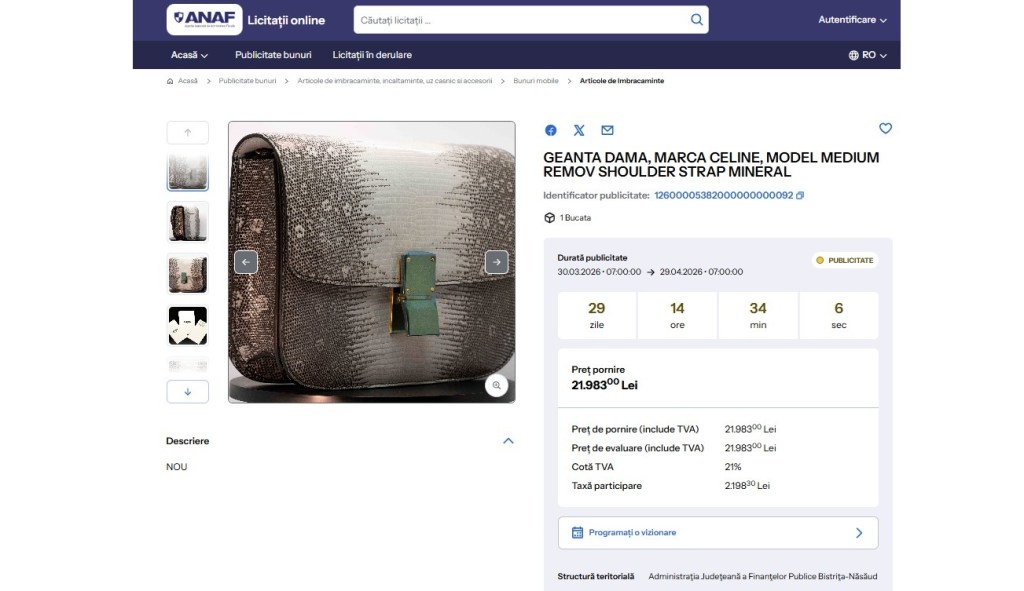Image resolution: width=1024 pixels, height=591 pixels.
Task: Select the second handbag thumbnail
Action: point(188,222)
